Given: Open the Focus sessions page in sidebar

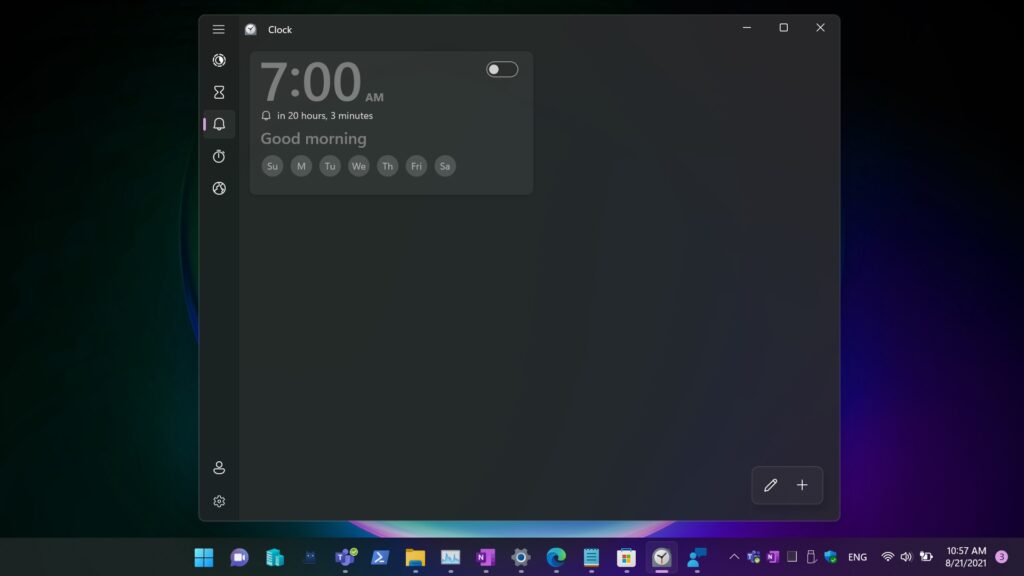Looking at the screenshot, I should pyautogui.click(x=219, y=61).
